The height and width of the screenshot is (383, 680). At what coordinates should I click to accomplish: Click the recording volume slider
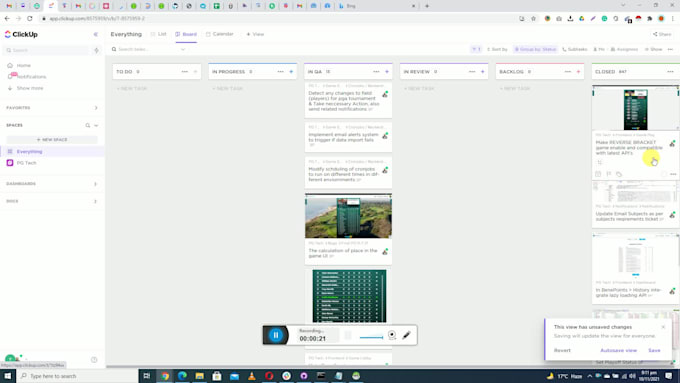tap(371, 337)
